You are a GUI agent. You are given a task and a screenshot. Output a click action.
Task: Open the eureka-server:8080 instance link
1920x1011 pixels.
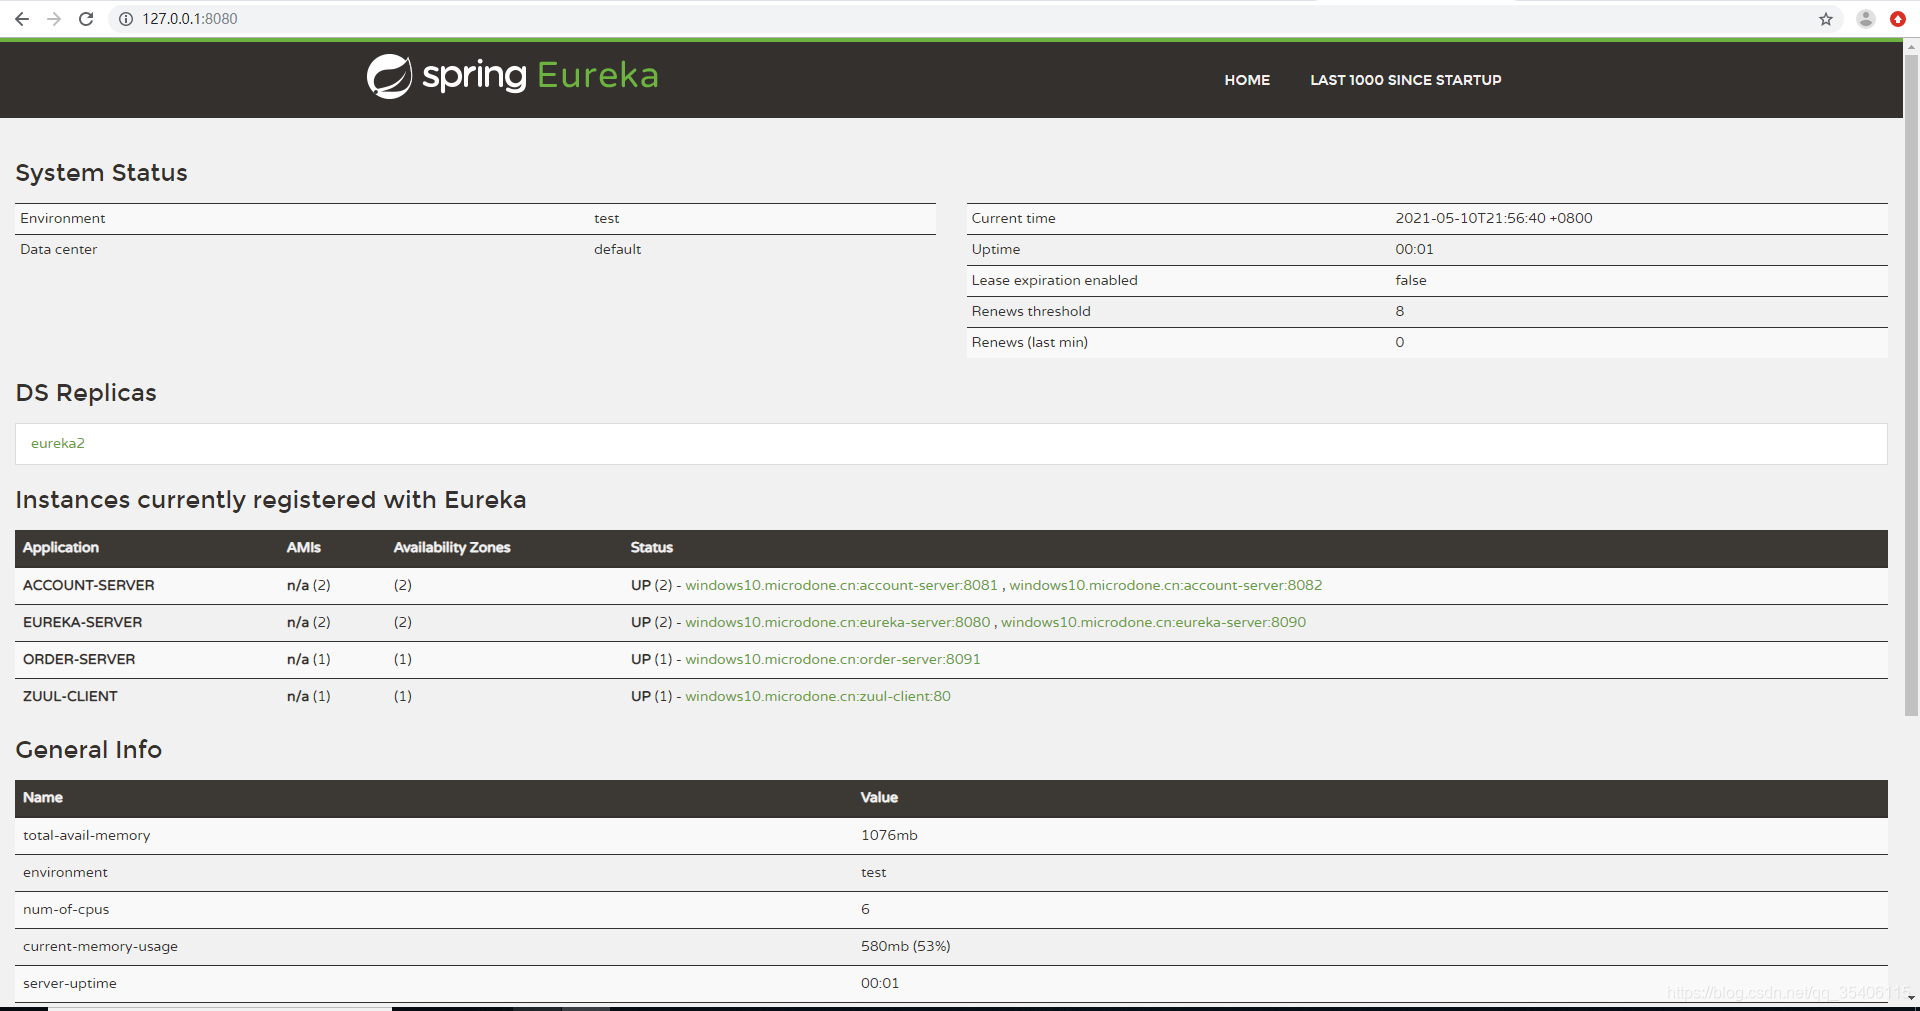coord(837,622)
